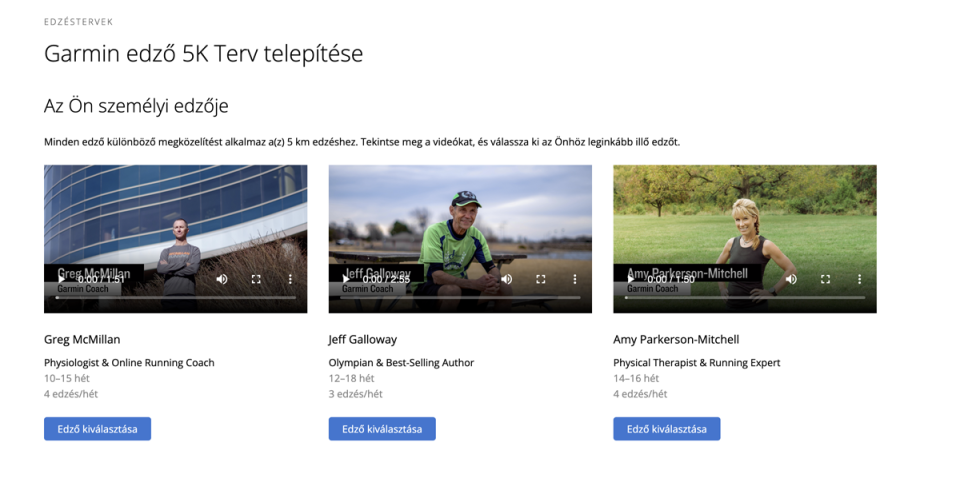Expand Jeff Galloway video to fullscreen
Viewport: 960px width, 502px height.
coord(541,279)
